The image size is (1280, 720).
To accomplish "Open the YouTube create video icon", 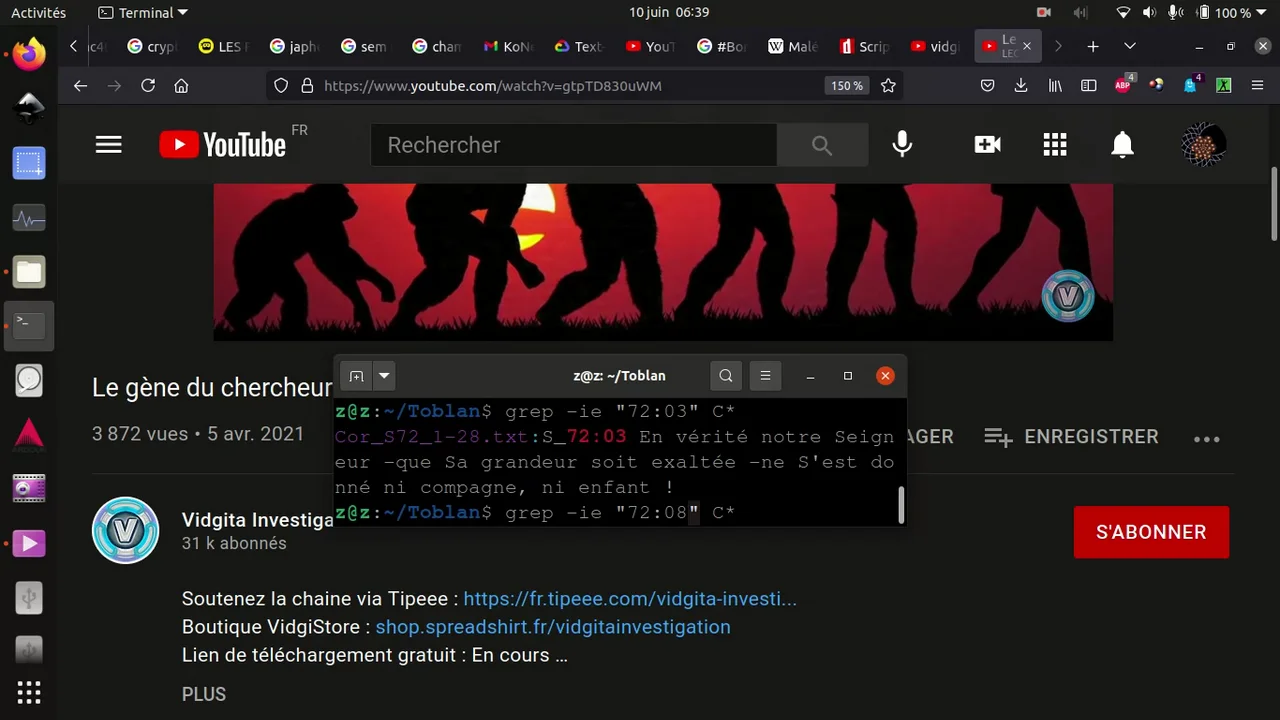I will [987, 145].
